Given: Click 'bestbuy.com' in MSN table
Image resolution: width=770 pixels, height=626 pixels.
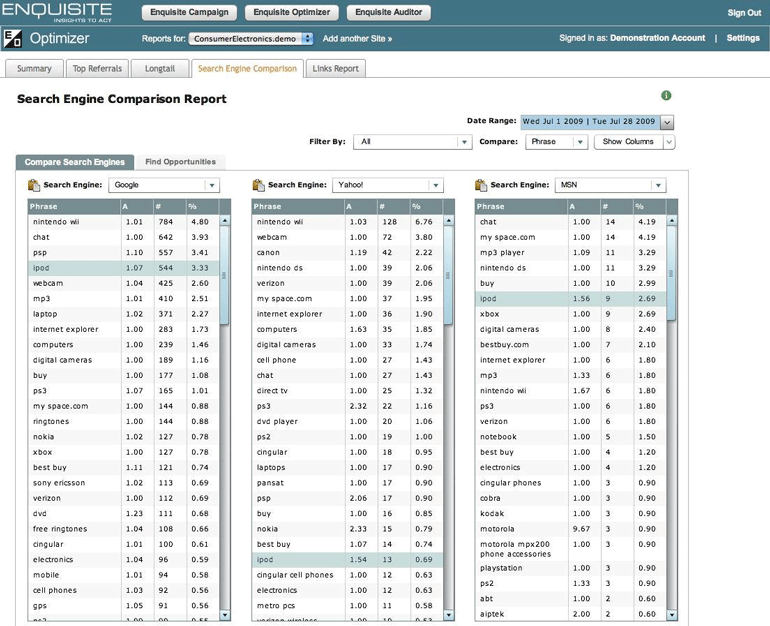Looking at the screenshot, I should 504,345.
